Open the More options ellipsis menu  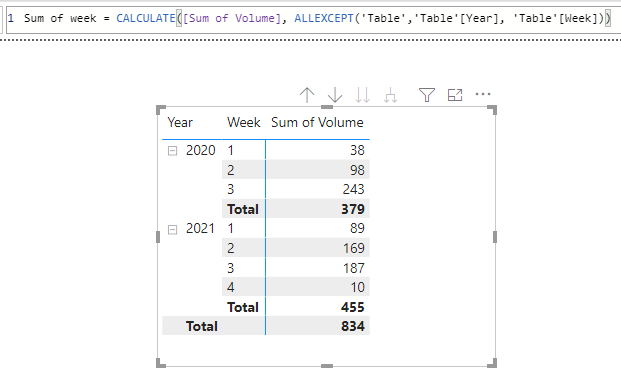click(x=483, y=94)
